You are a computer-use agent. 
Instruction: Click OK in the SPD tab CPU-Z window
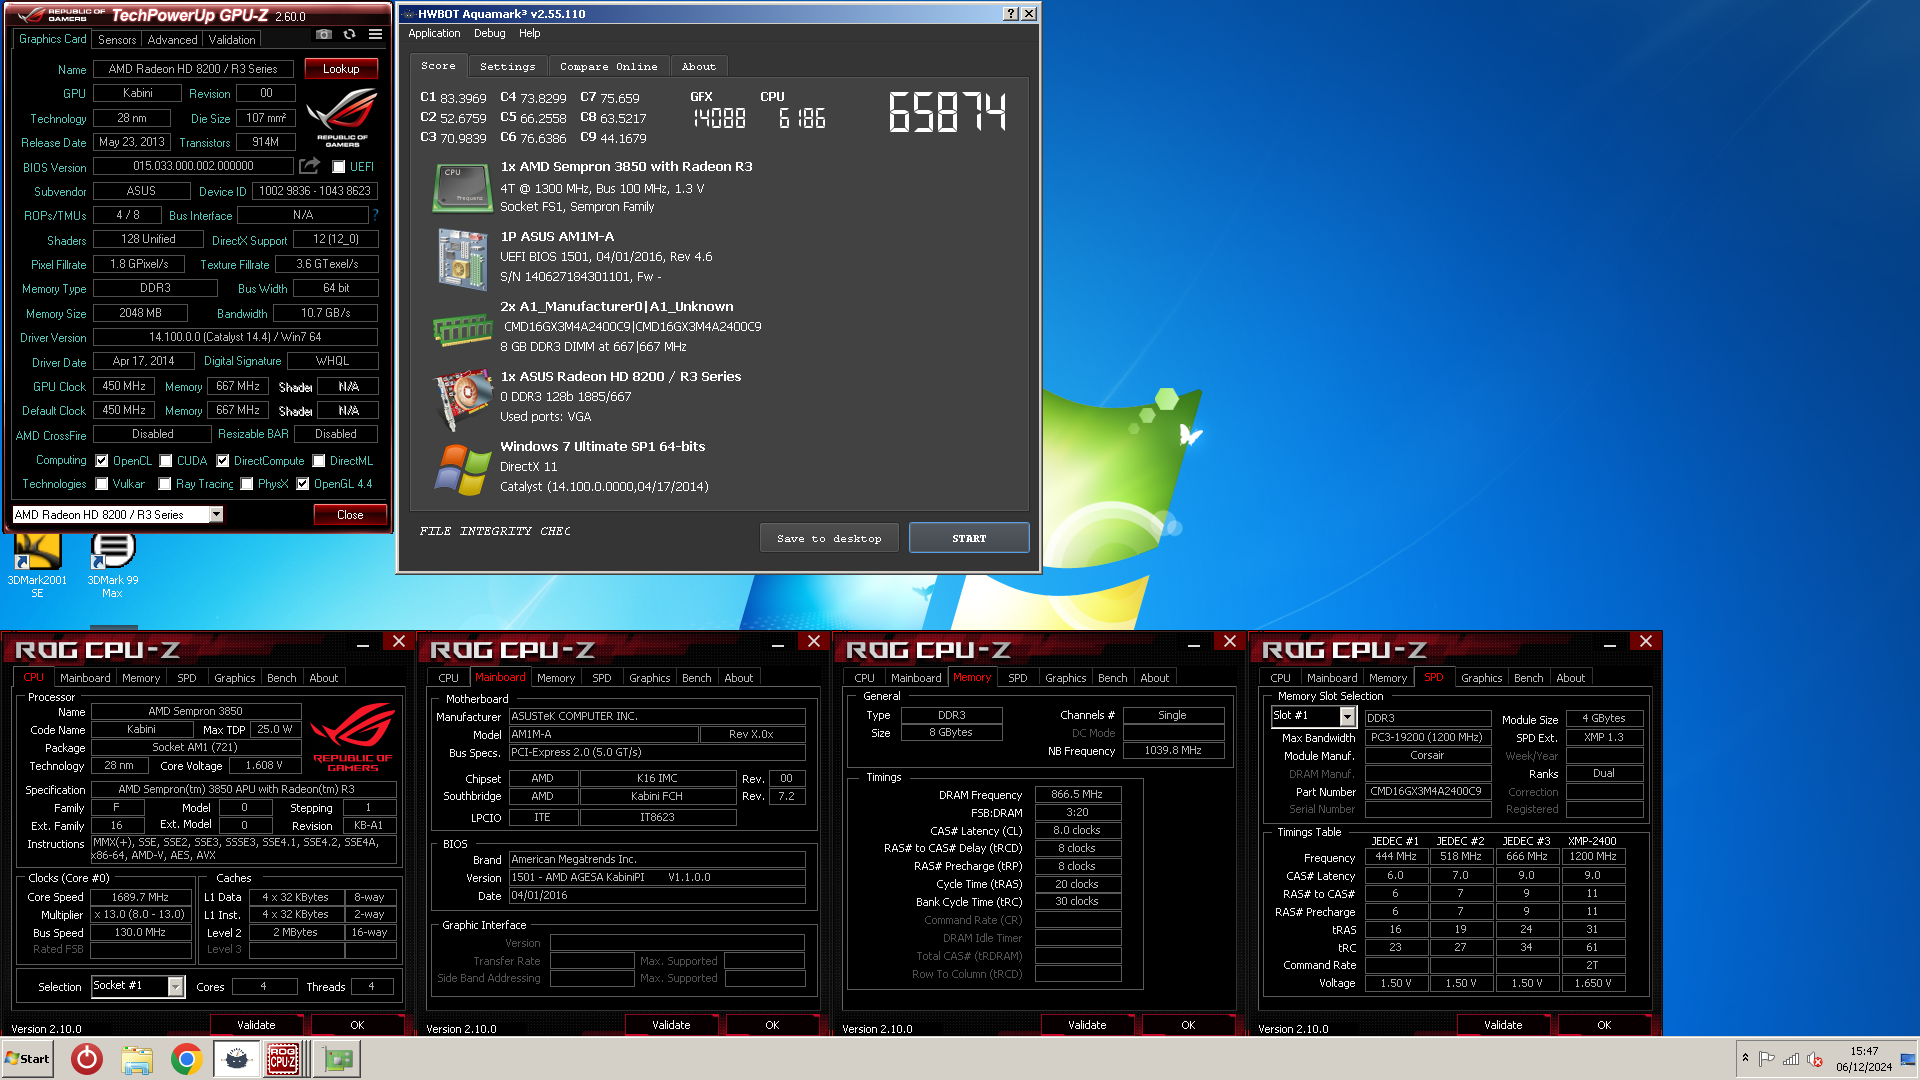[x=1604, y=1025]
